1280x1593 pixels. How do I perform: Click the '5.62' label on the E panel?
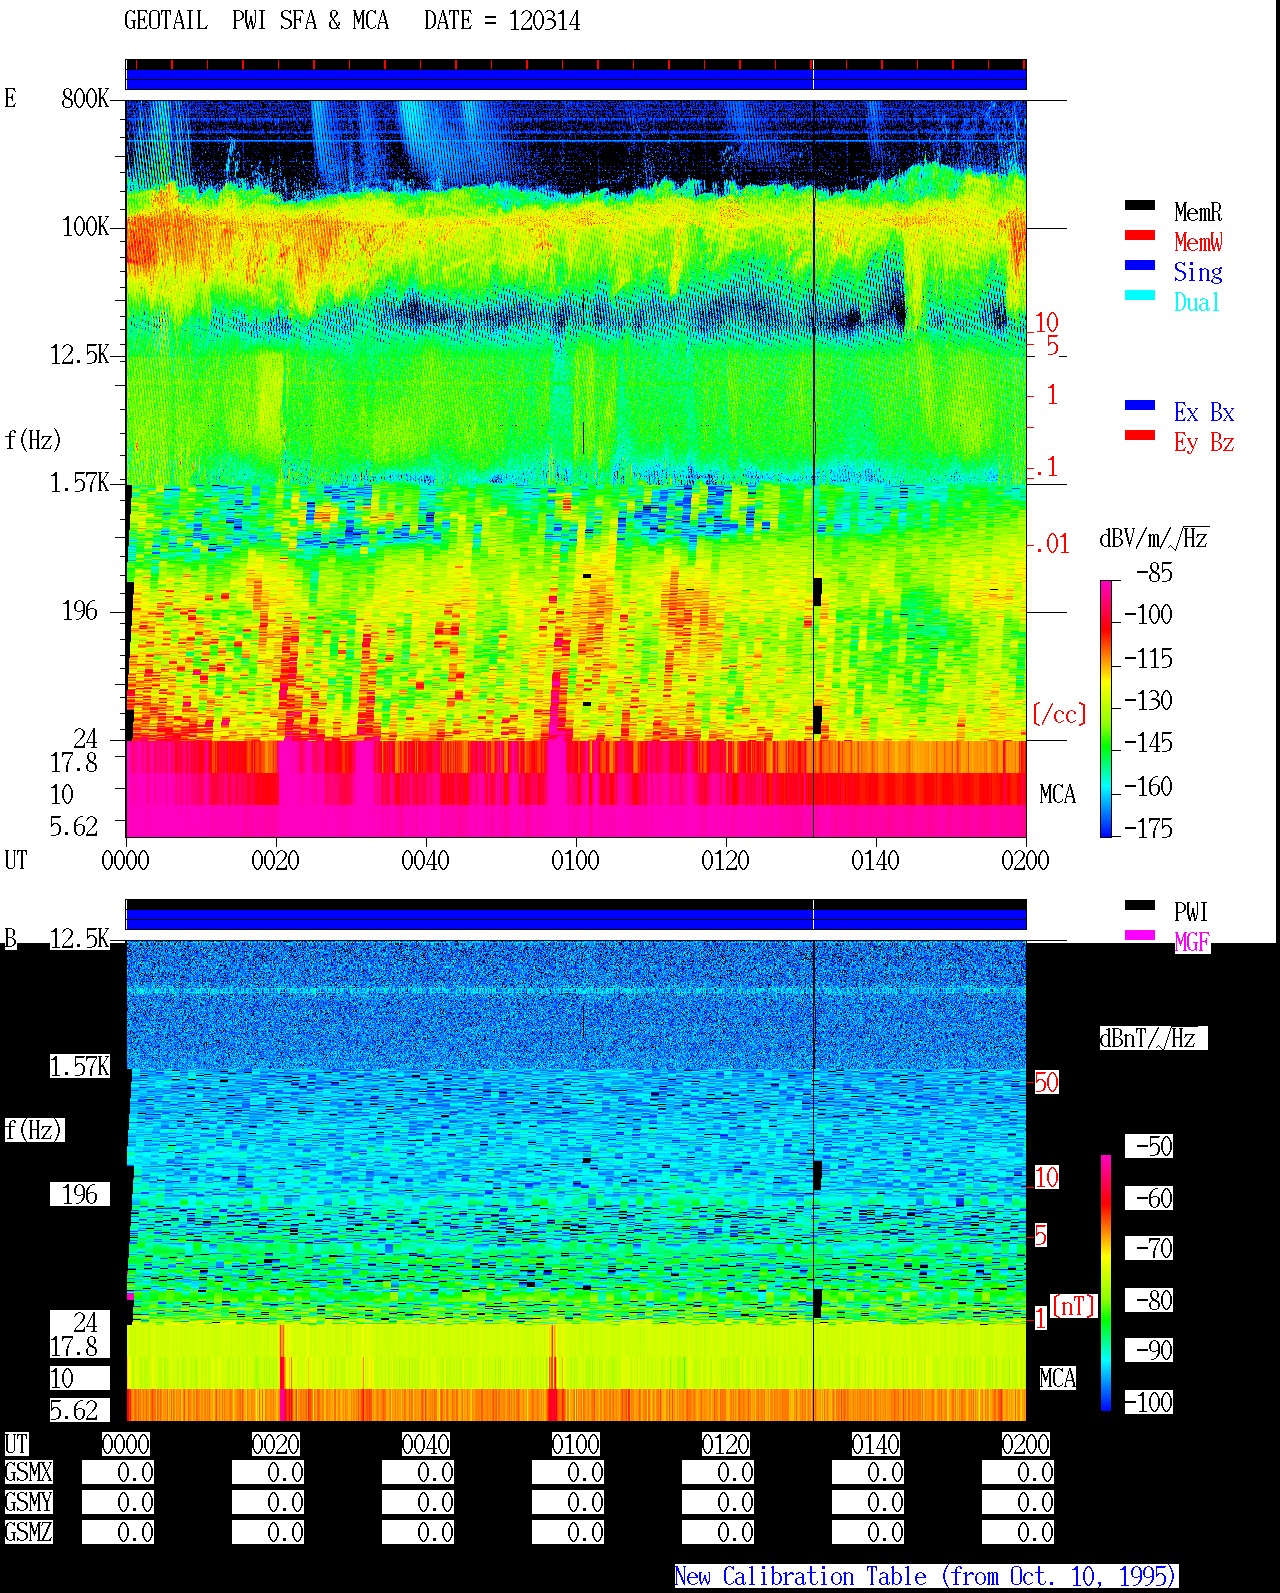(x=74, y=826)
